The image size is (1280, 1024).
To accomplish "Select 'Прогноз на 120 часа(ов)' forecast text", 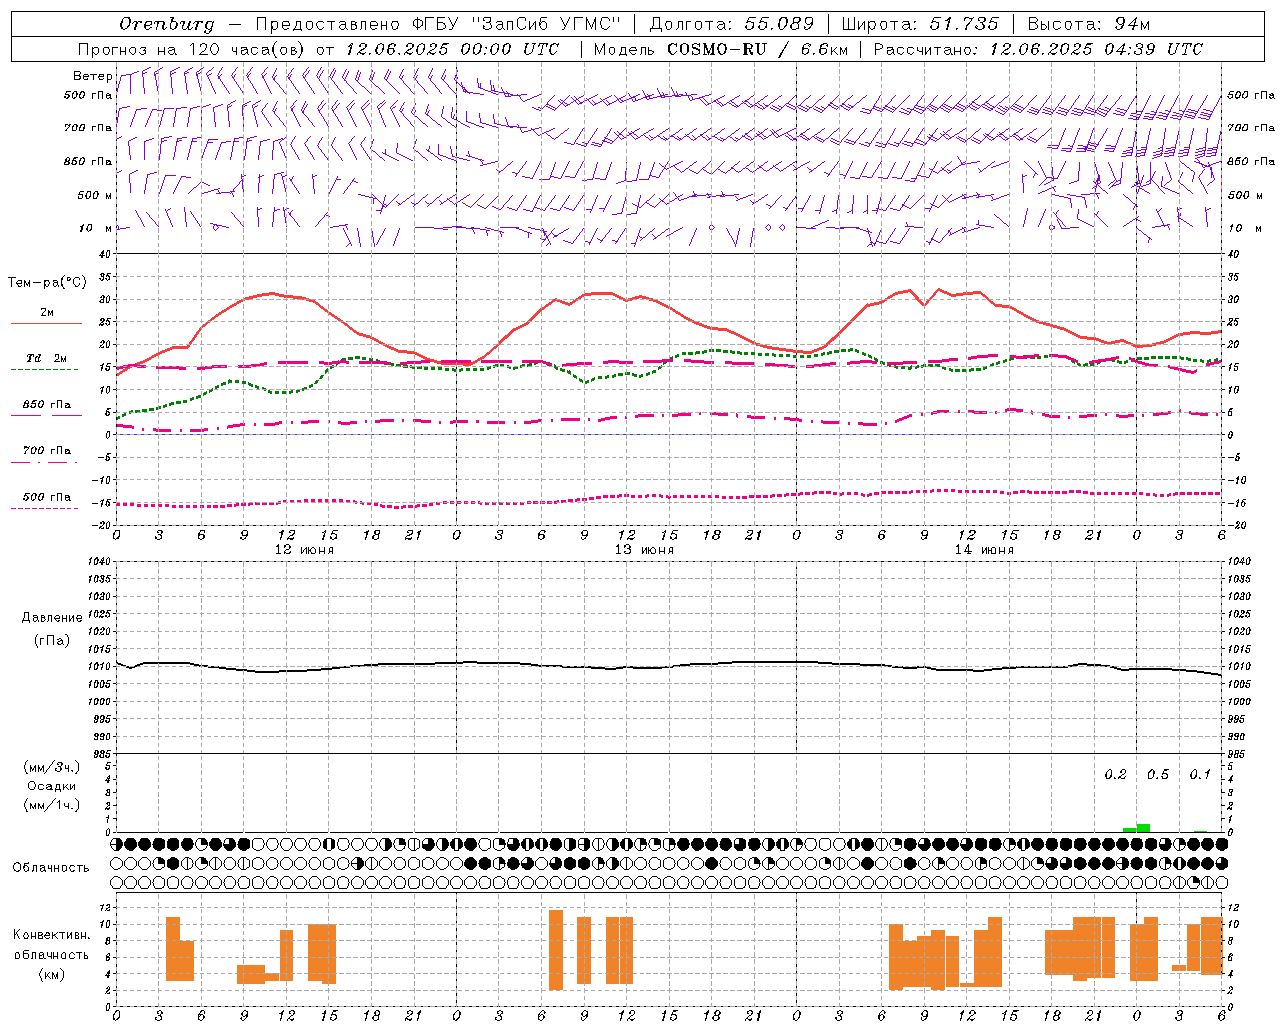I will pyautogui.click(x=192, y=49).
